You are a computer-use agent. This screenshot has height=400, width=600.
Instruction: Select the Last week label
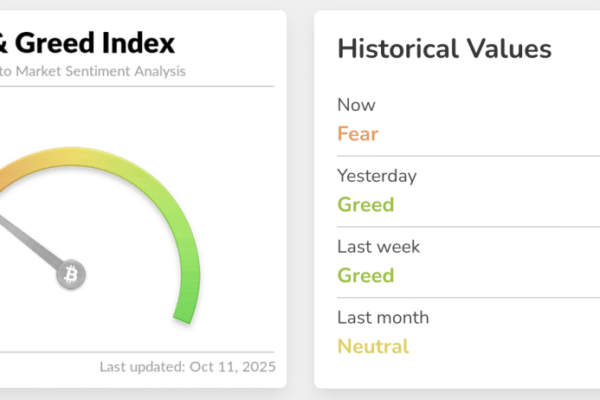click(x=379, y=246)
